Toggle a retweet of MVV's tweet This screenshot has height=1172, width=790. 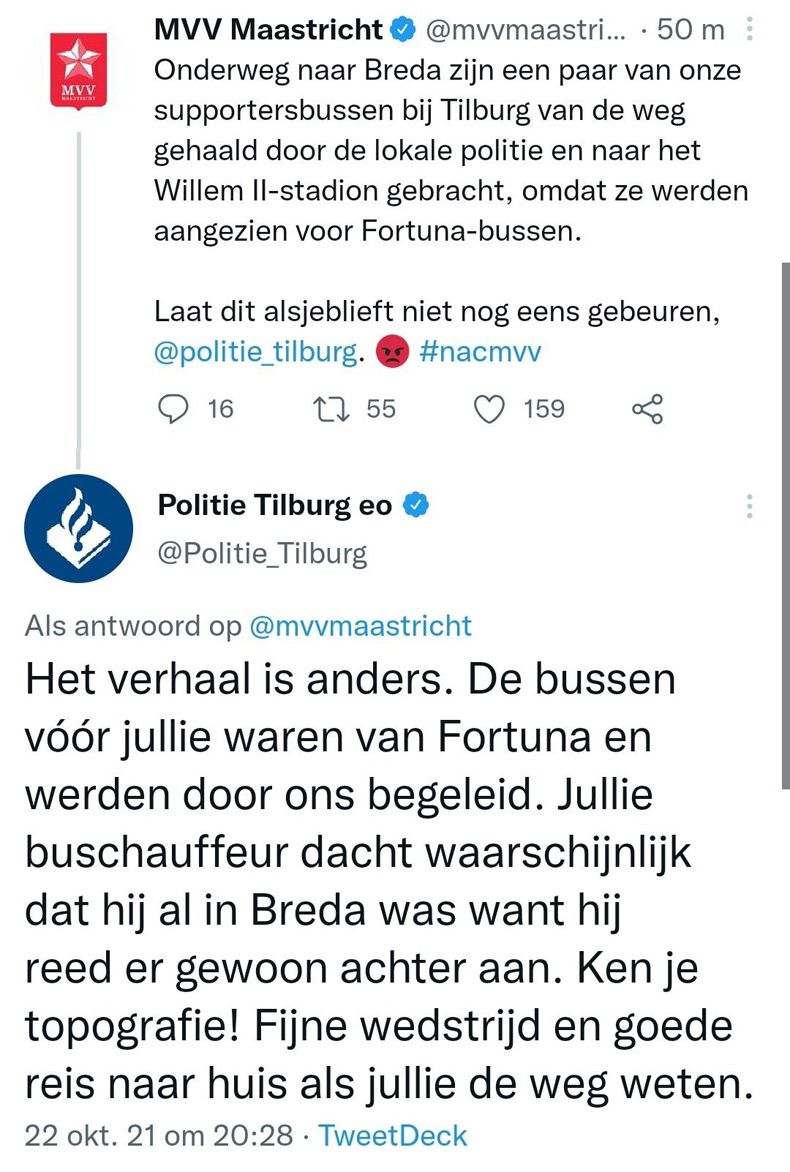coord(332,408)
